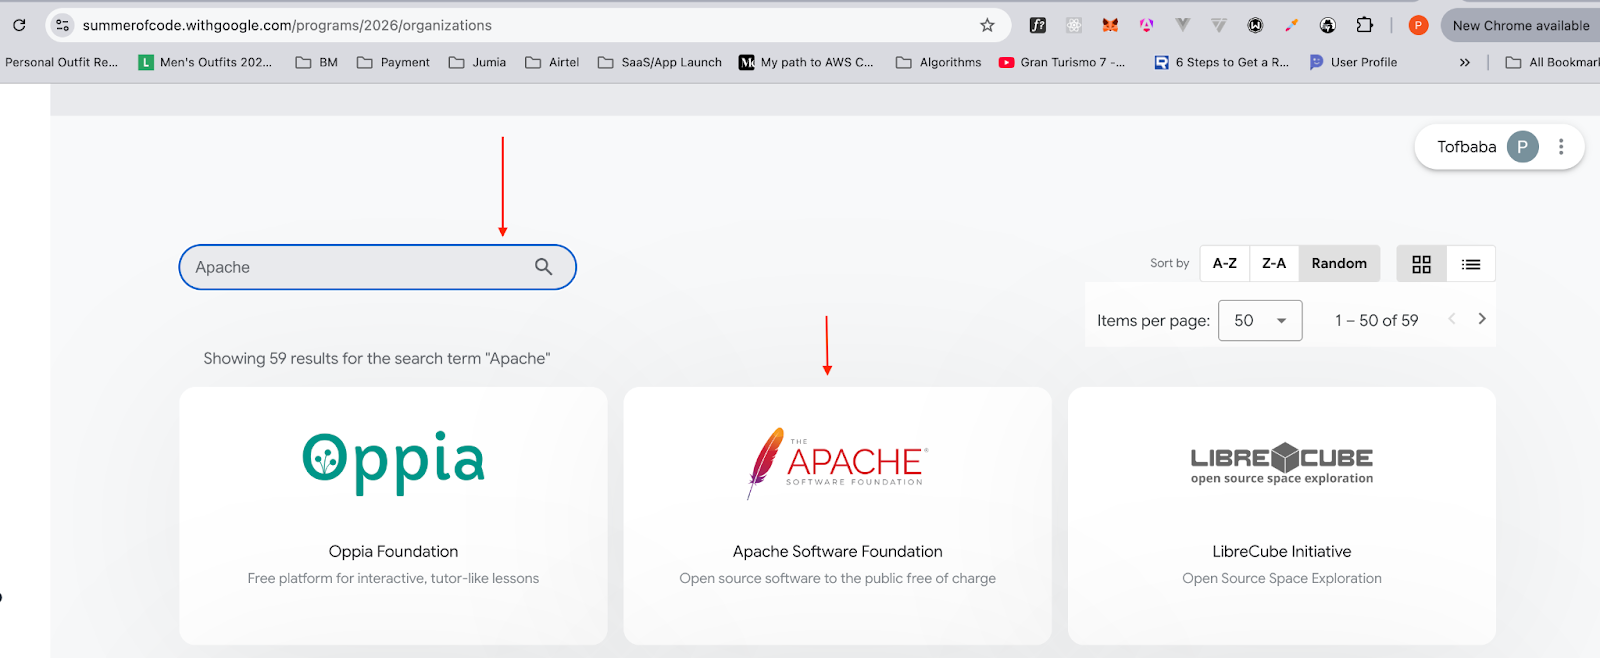Open the second gray Vue devtools extension icon
Viewport: 1600px width, 658px height.
pos(1219,25)
